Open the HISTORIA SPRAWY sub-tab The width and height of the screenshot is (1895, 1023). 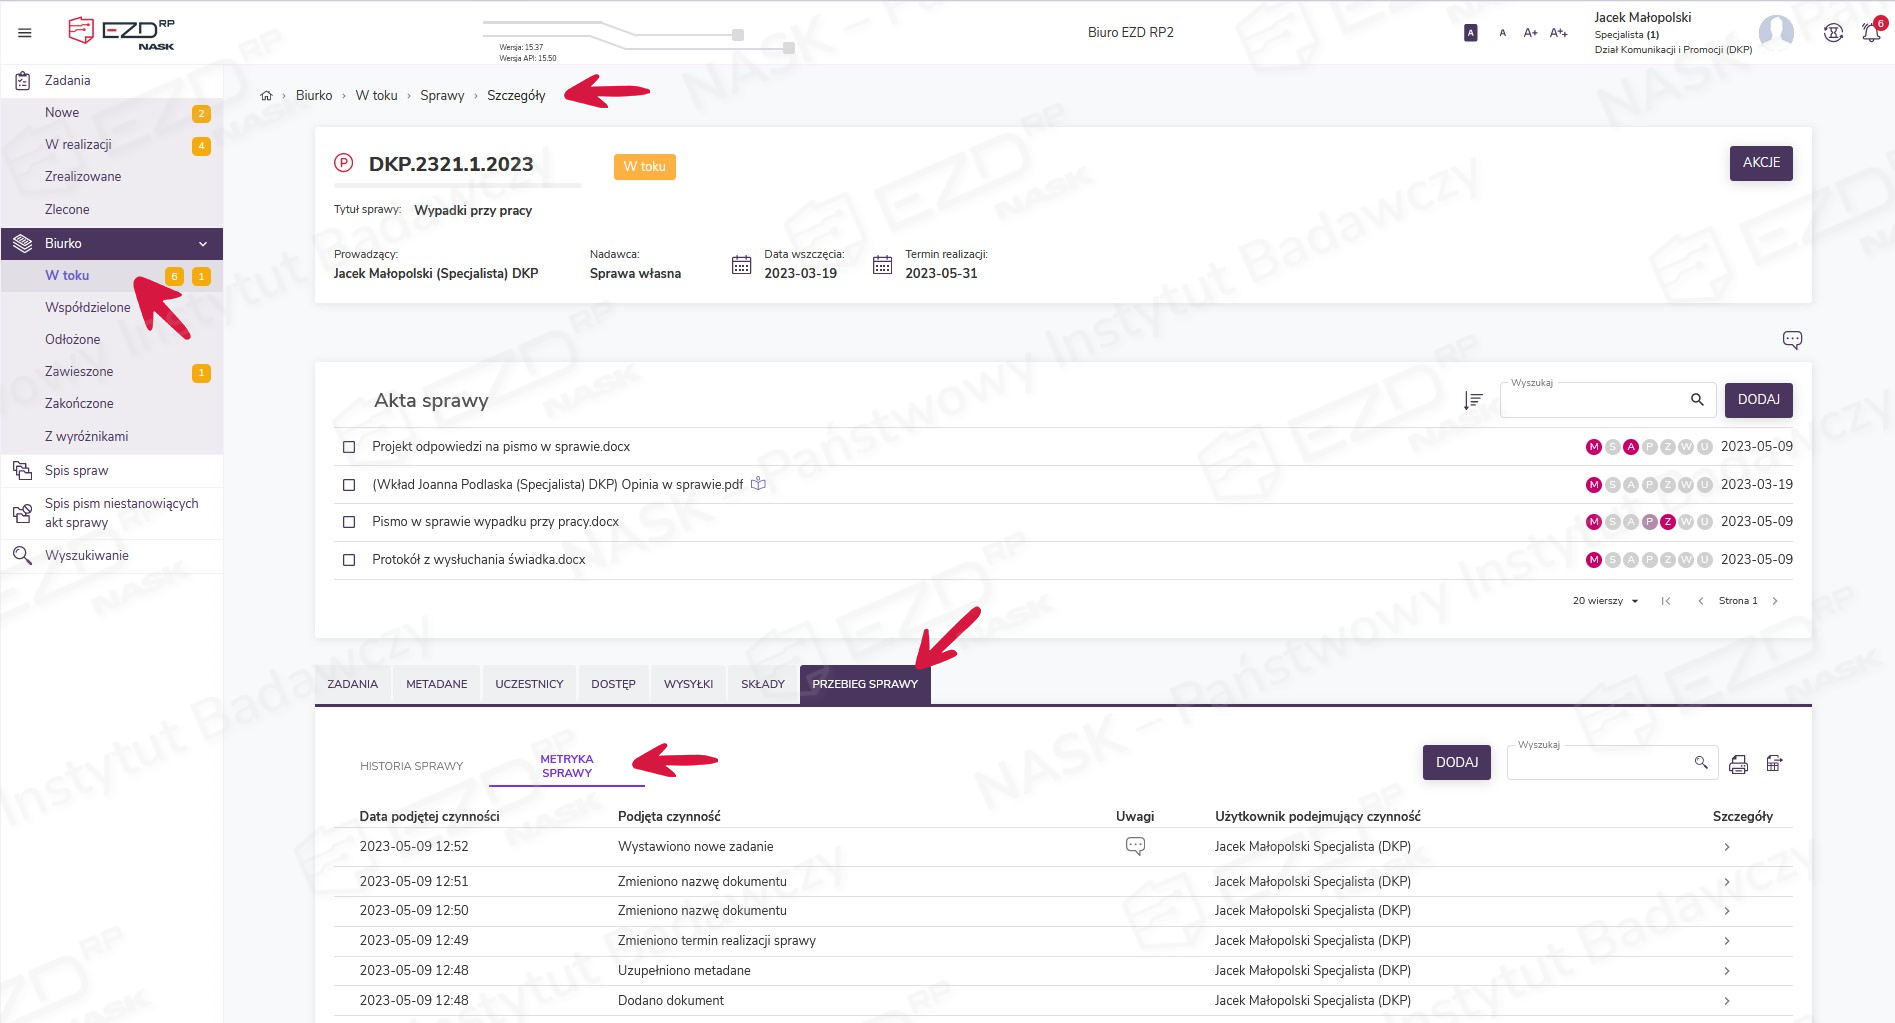click(x=411, y=766)
